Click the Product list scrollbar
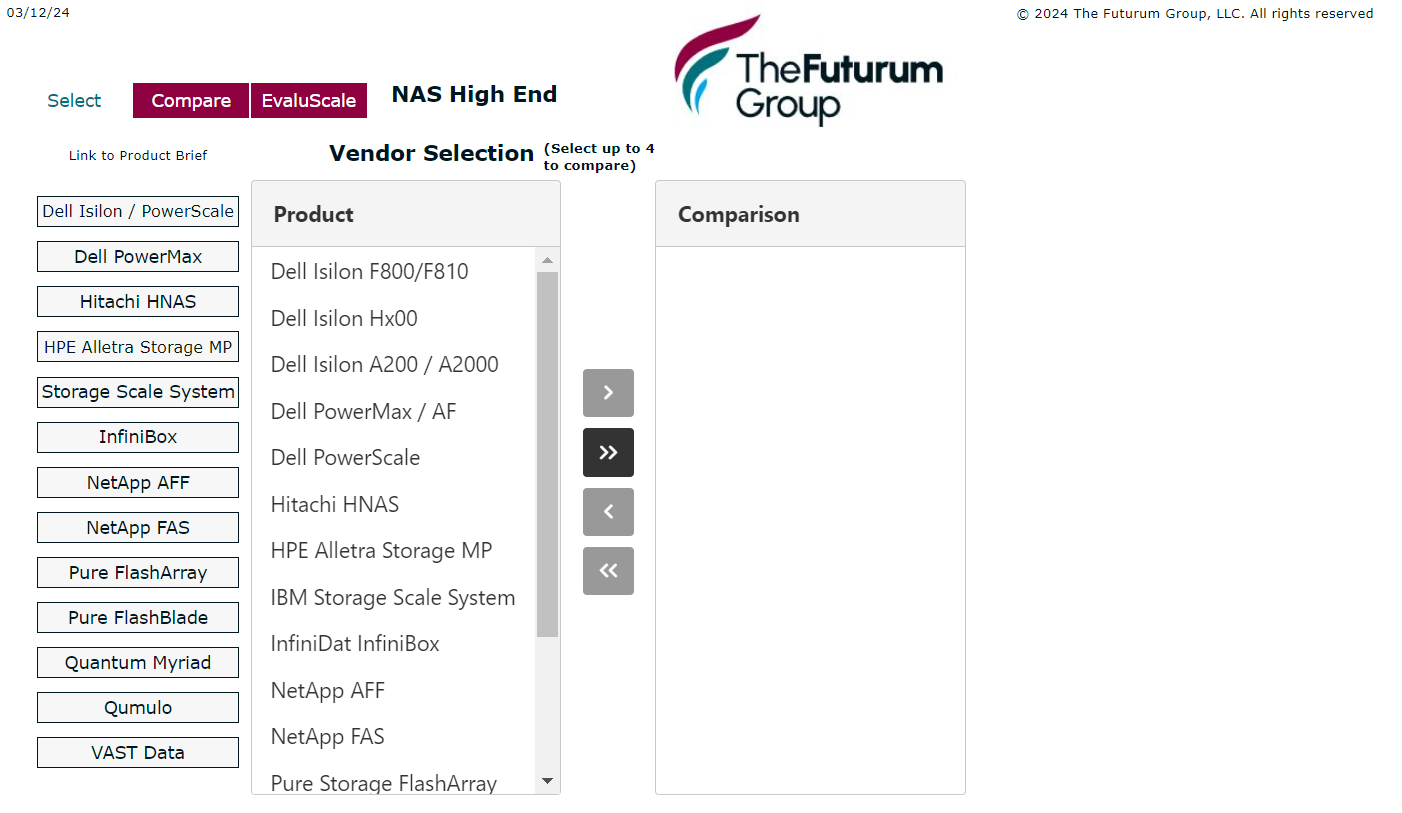 pos(547,450)
